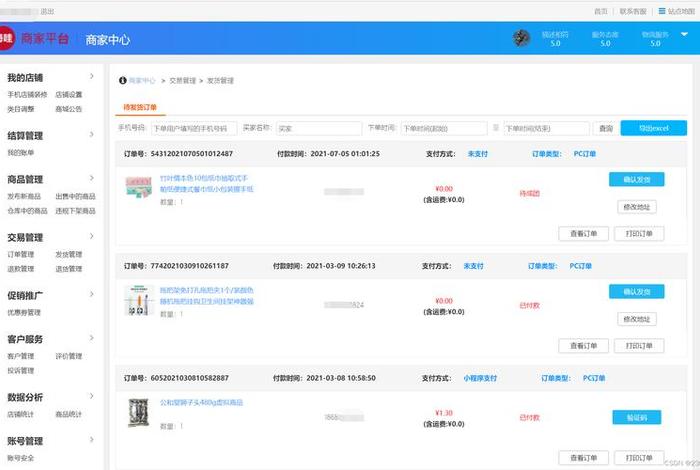The width and height of the screenshot is (700, 470).
Task: Open 商品统计 in the sidebar
Action: [x=69, y=414]
